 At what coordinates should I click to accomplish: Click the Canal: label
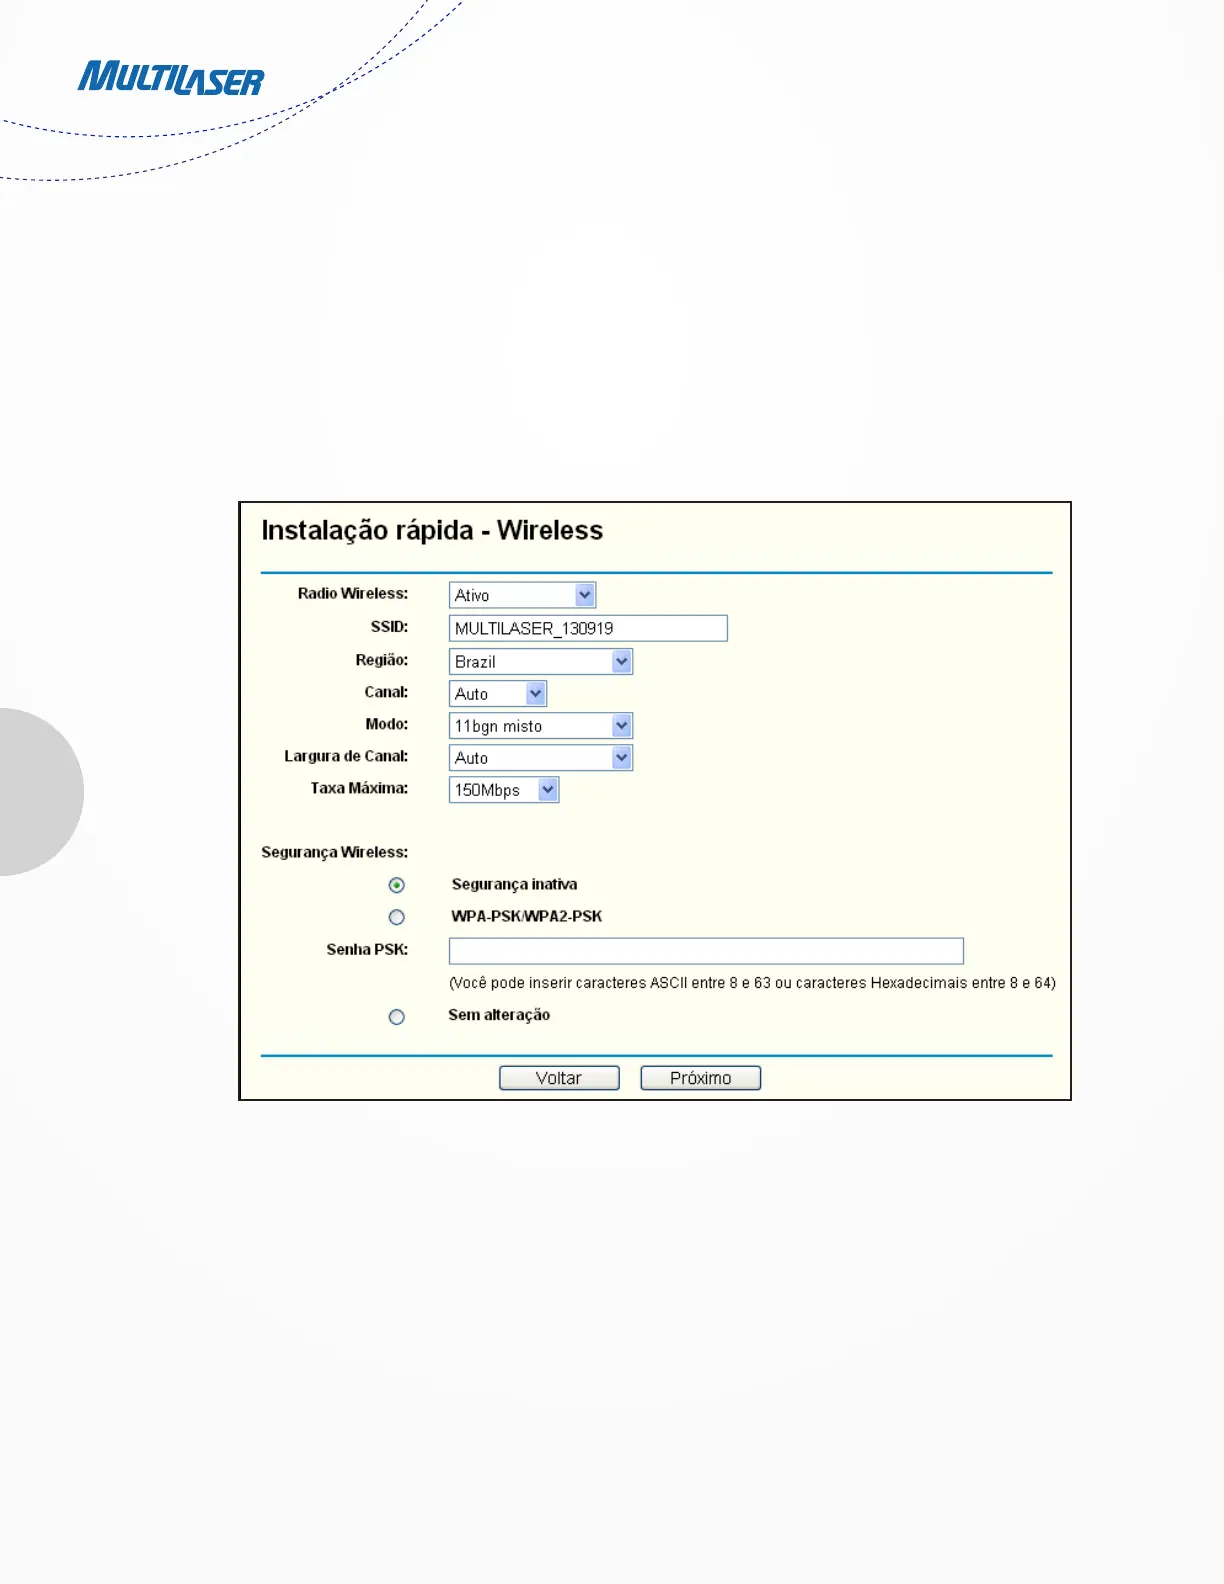tap(386, 692)
